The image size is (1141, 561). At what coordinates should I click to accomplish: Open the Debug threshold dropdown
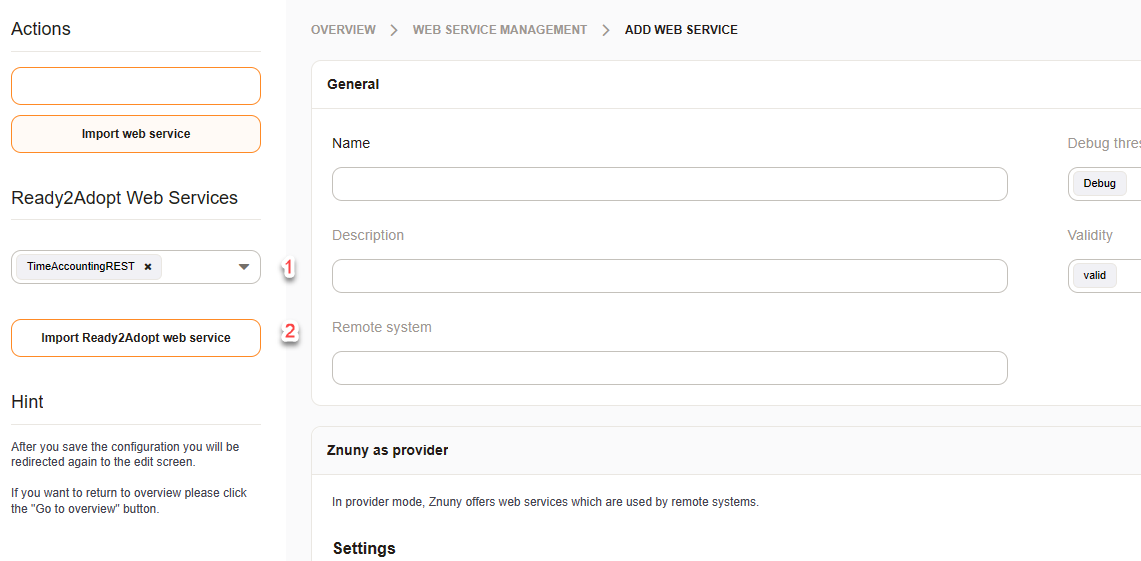point(1104,184)
